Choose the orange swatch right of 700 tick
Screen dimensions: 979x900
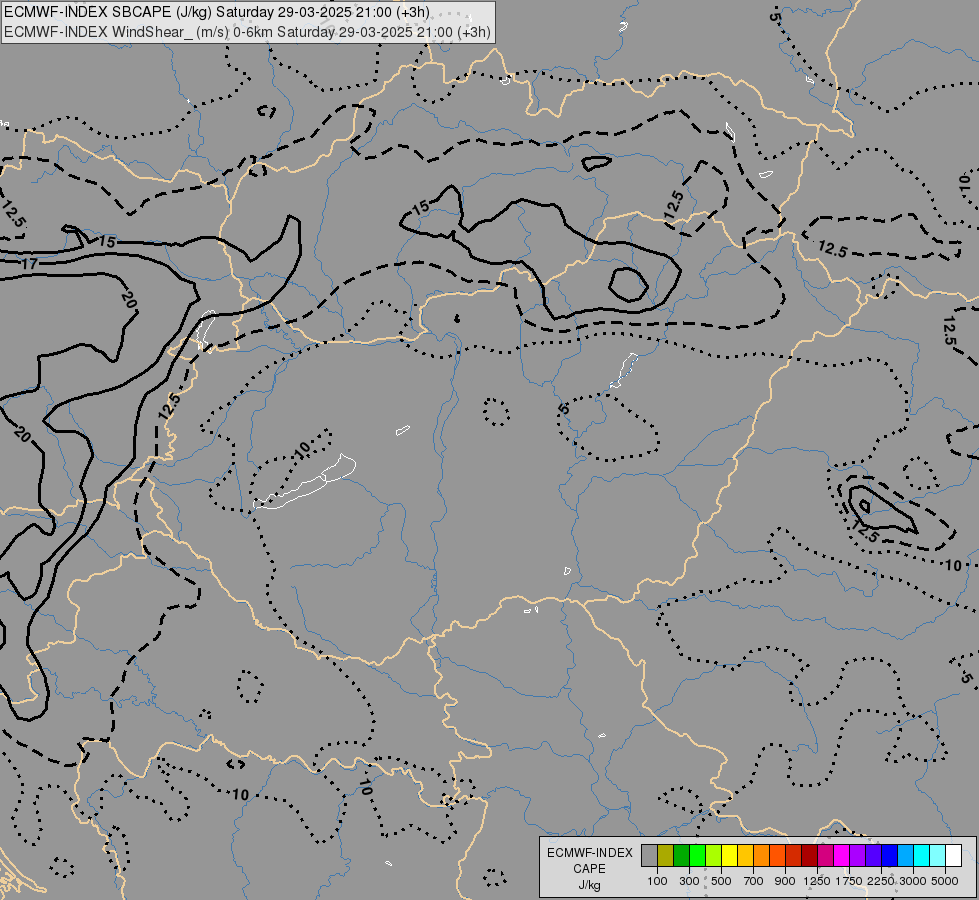click(761, 855)
